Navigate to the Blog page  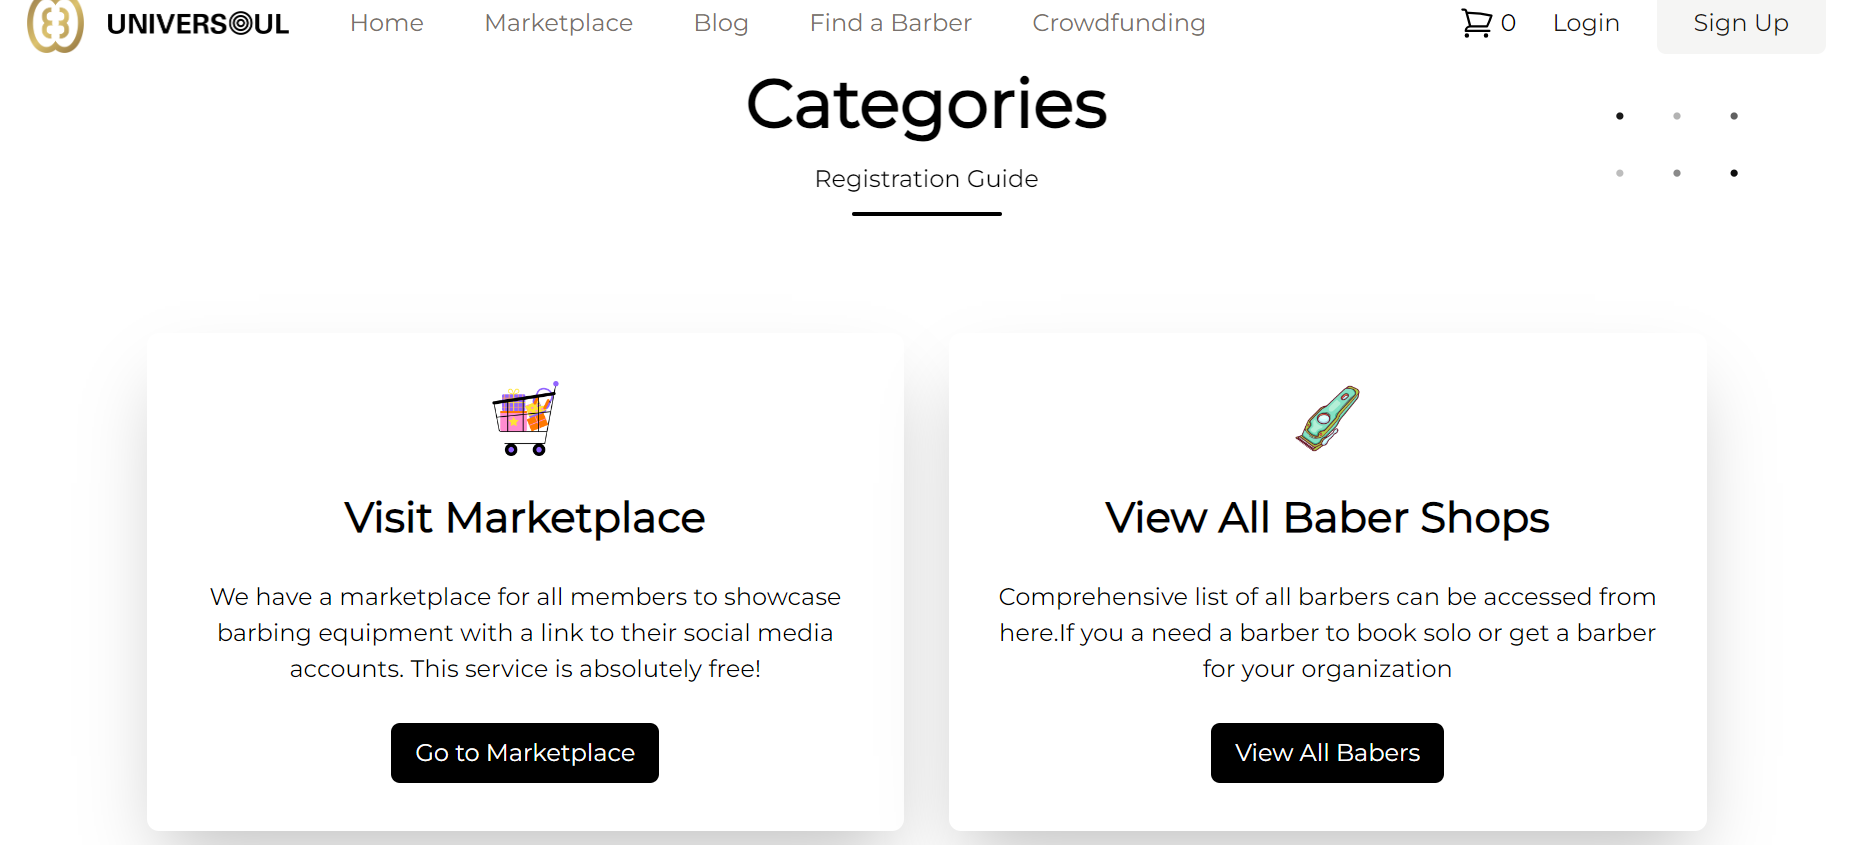click(x=721, y=22)
